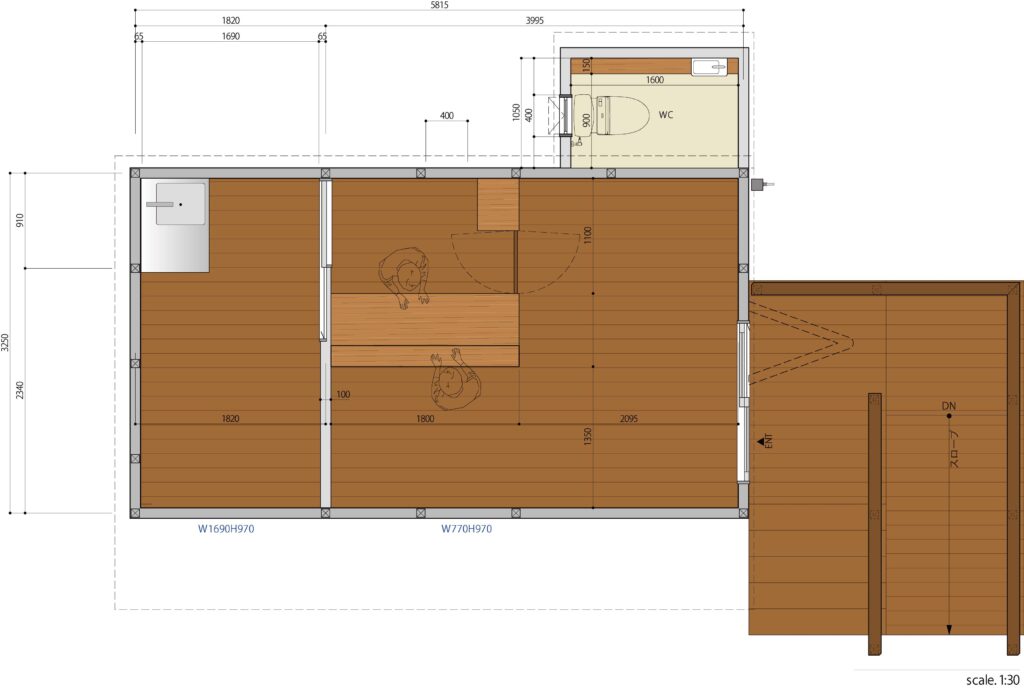
Task: Click the 1600 dimension inside WC
Action: tap(654, 79)
